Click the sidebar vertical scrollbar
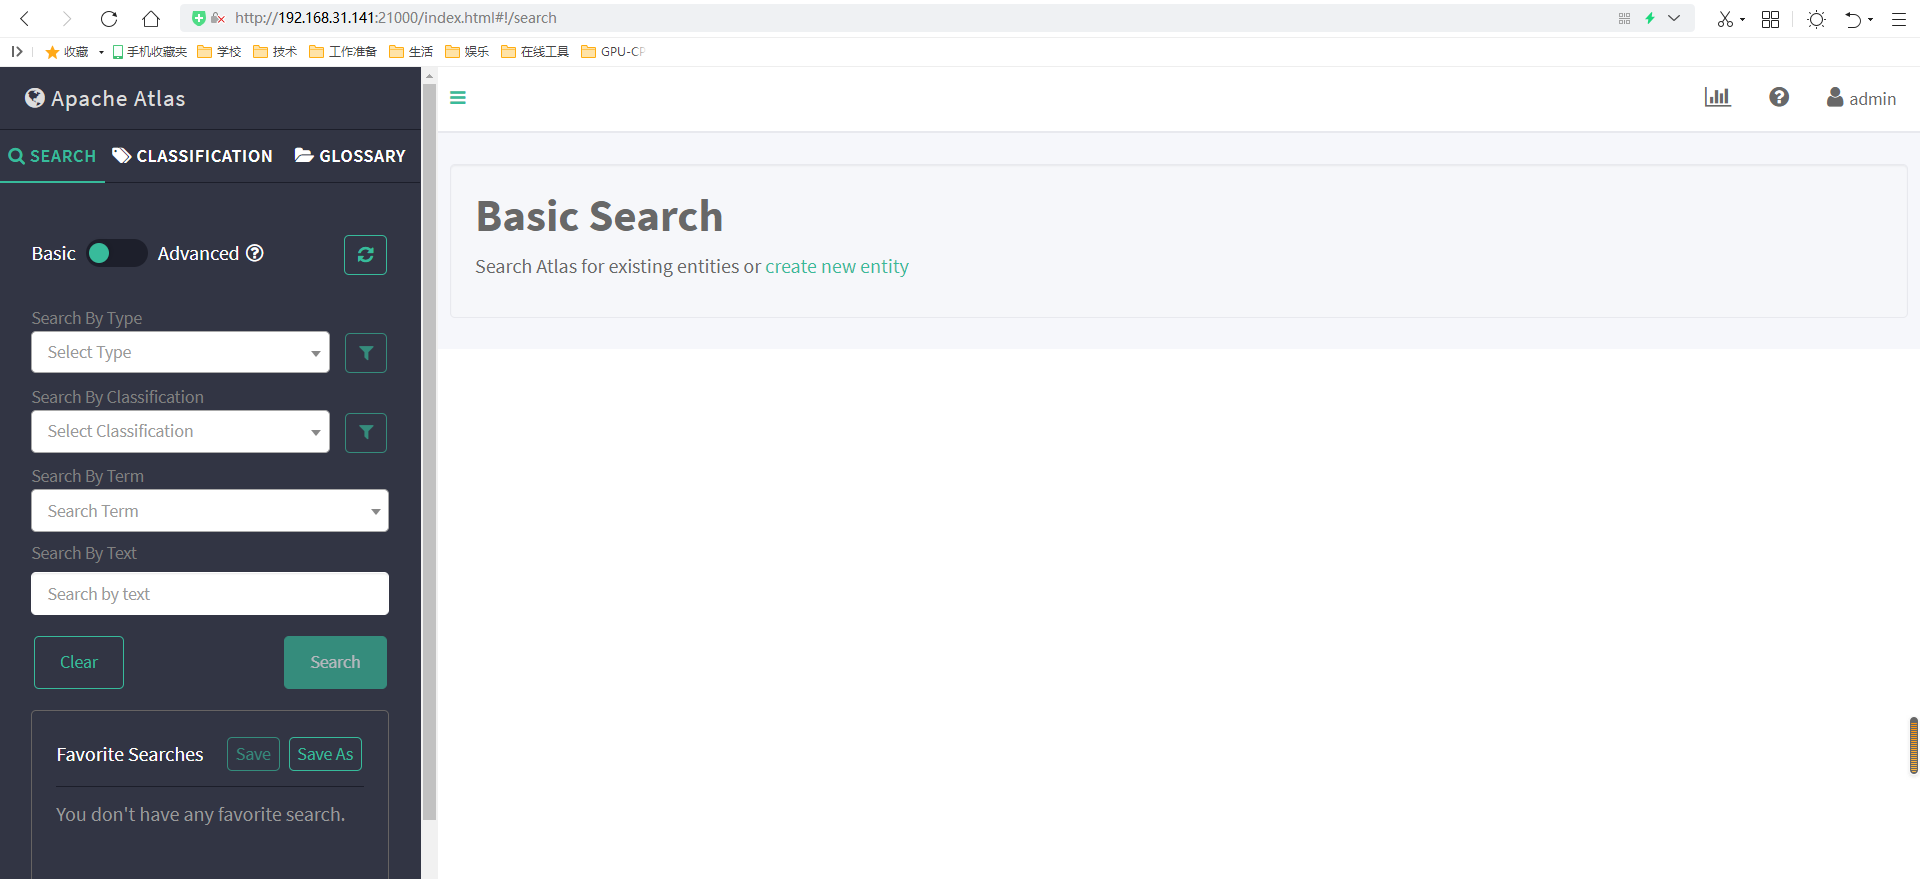1920x879 pixels. [429, 450]
